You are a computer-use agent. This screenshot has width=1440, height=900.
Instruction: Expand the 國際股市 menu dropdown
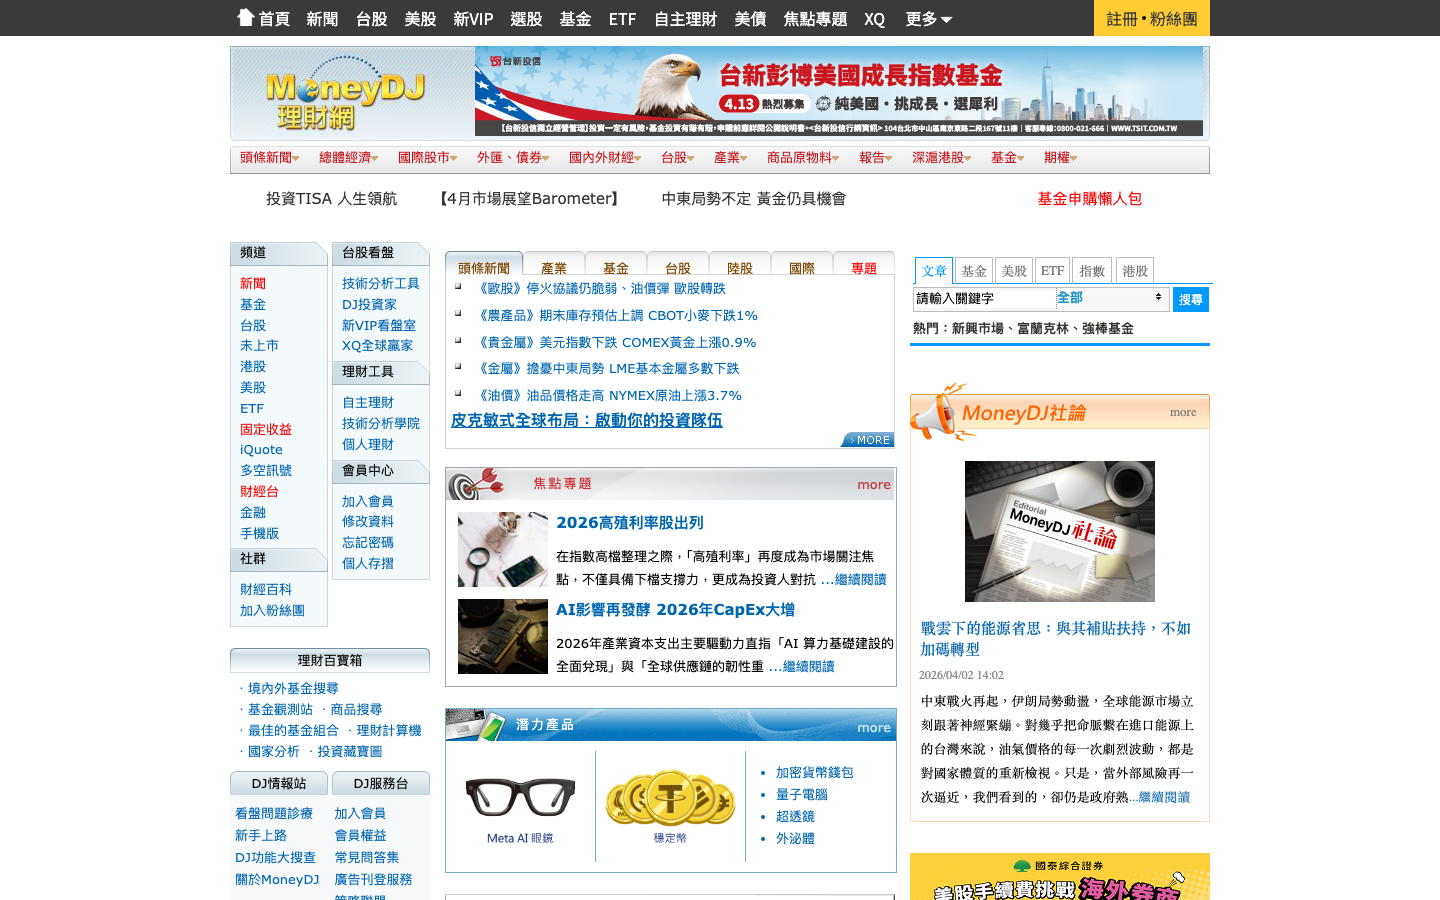click(428, 158)
